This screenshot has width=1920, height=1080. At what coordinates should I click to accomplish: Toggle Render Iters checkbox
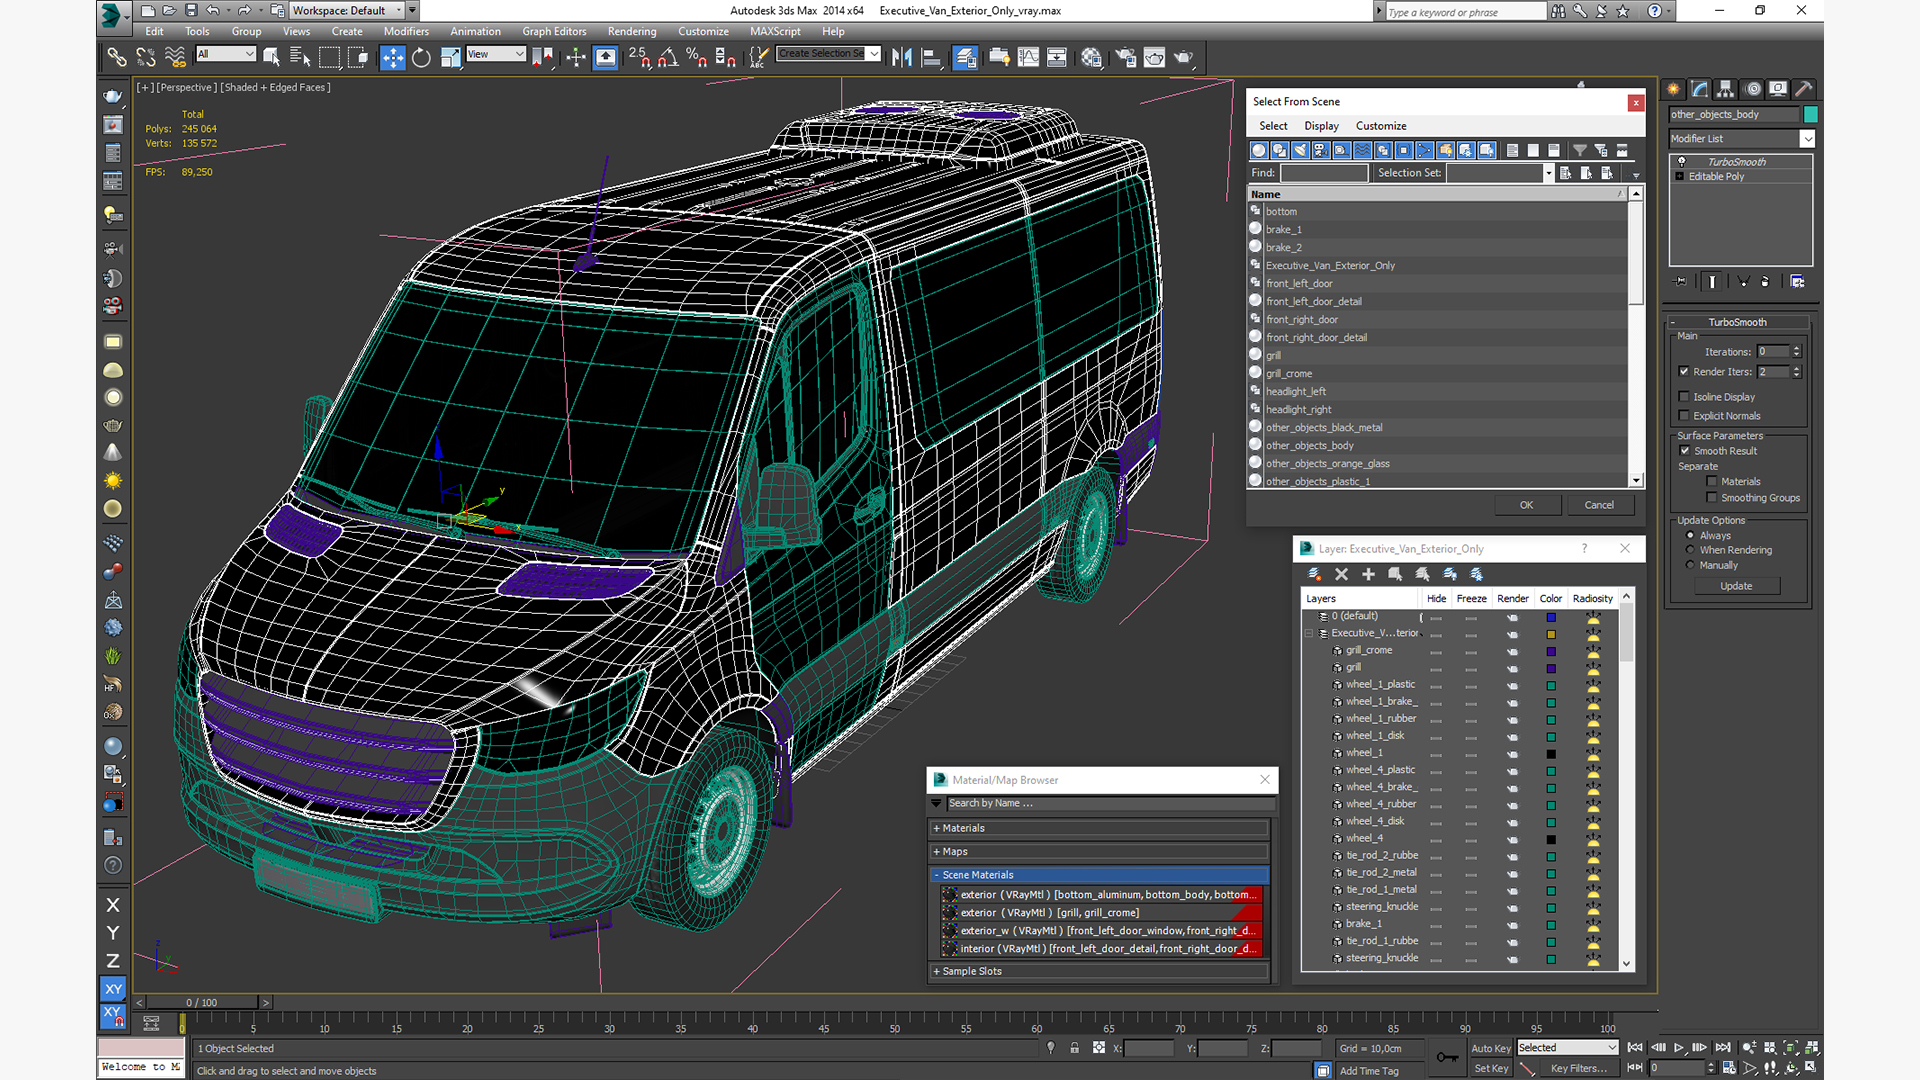[x=1684, y=371]
